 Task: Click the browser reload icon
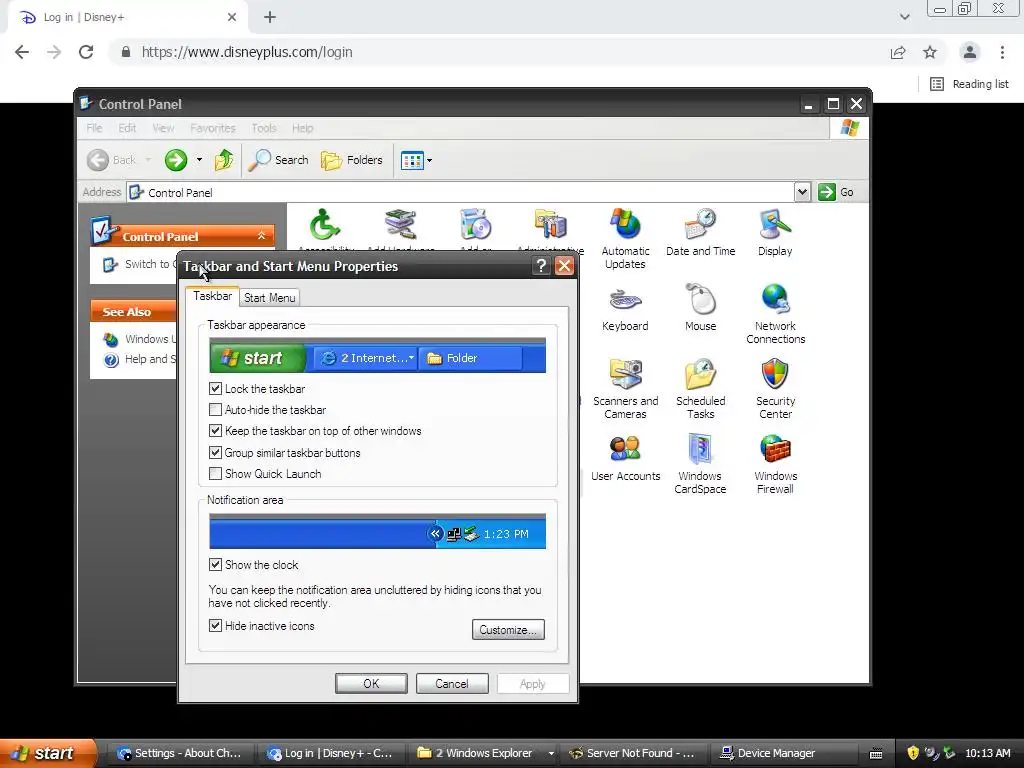(x=86, y=52)
